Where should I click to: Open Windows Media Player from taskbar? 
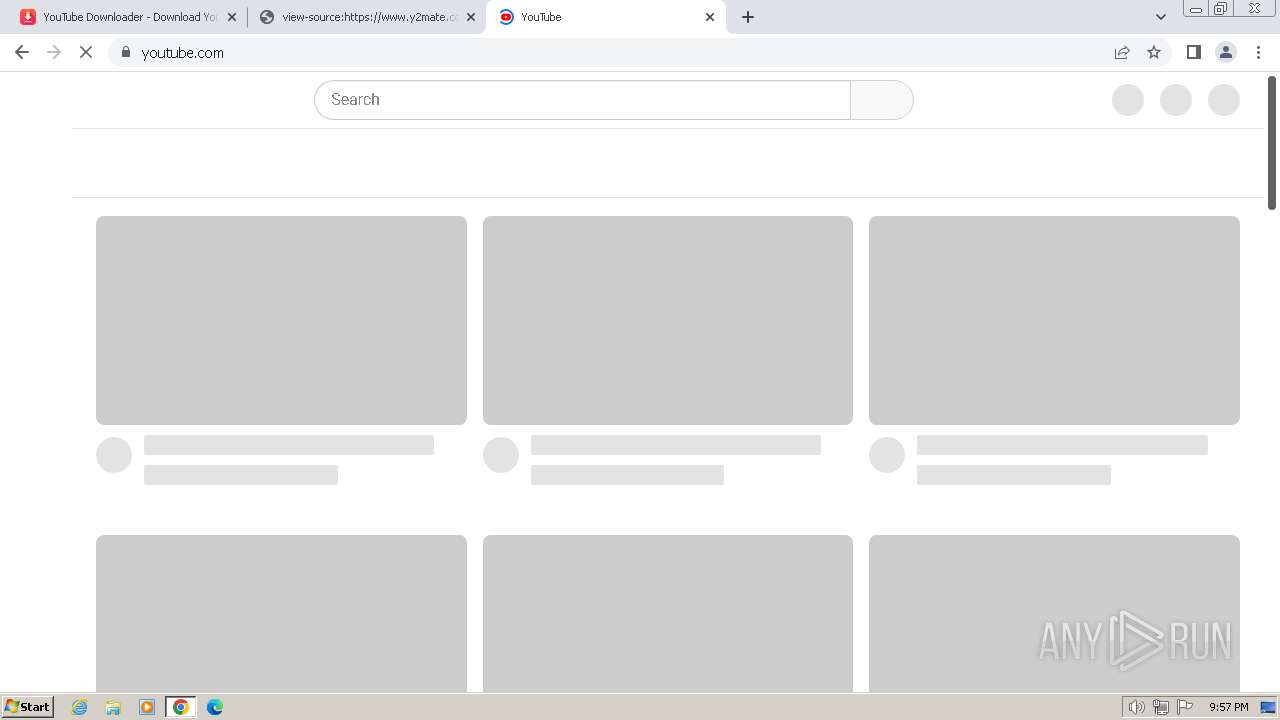tap(147, 707)
